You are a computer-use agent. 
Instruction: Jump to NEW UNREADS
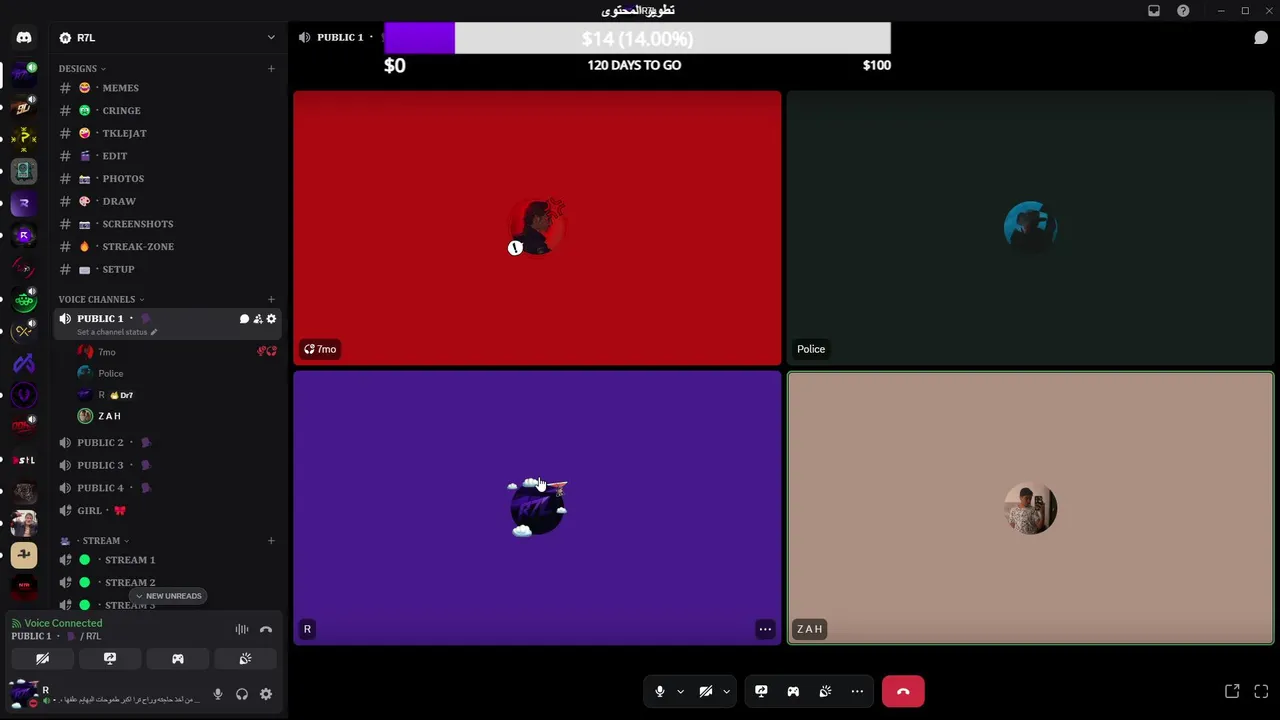168,596
